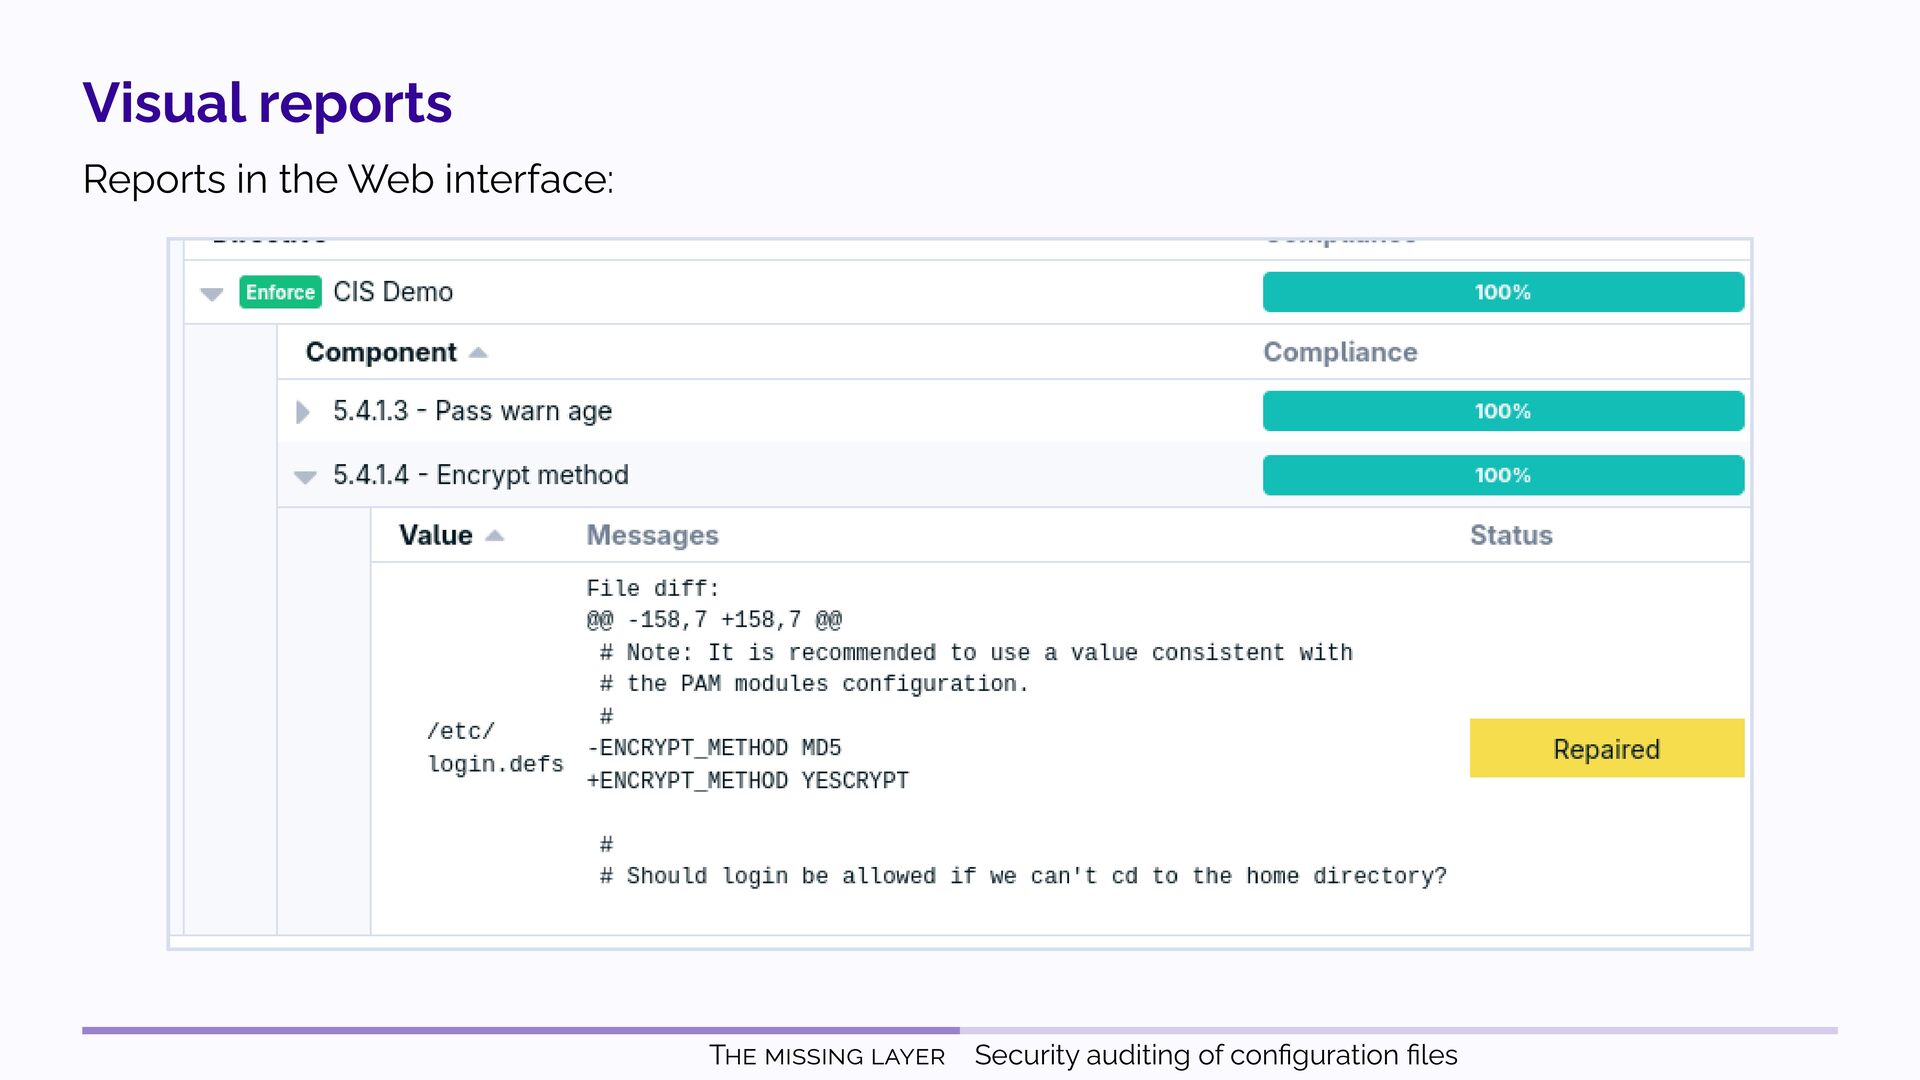Click the -ENCRYPT_METHOD MD5 diff line

[x=714, y=748]
